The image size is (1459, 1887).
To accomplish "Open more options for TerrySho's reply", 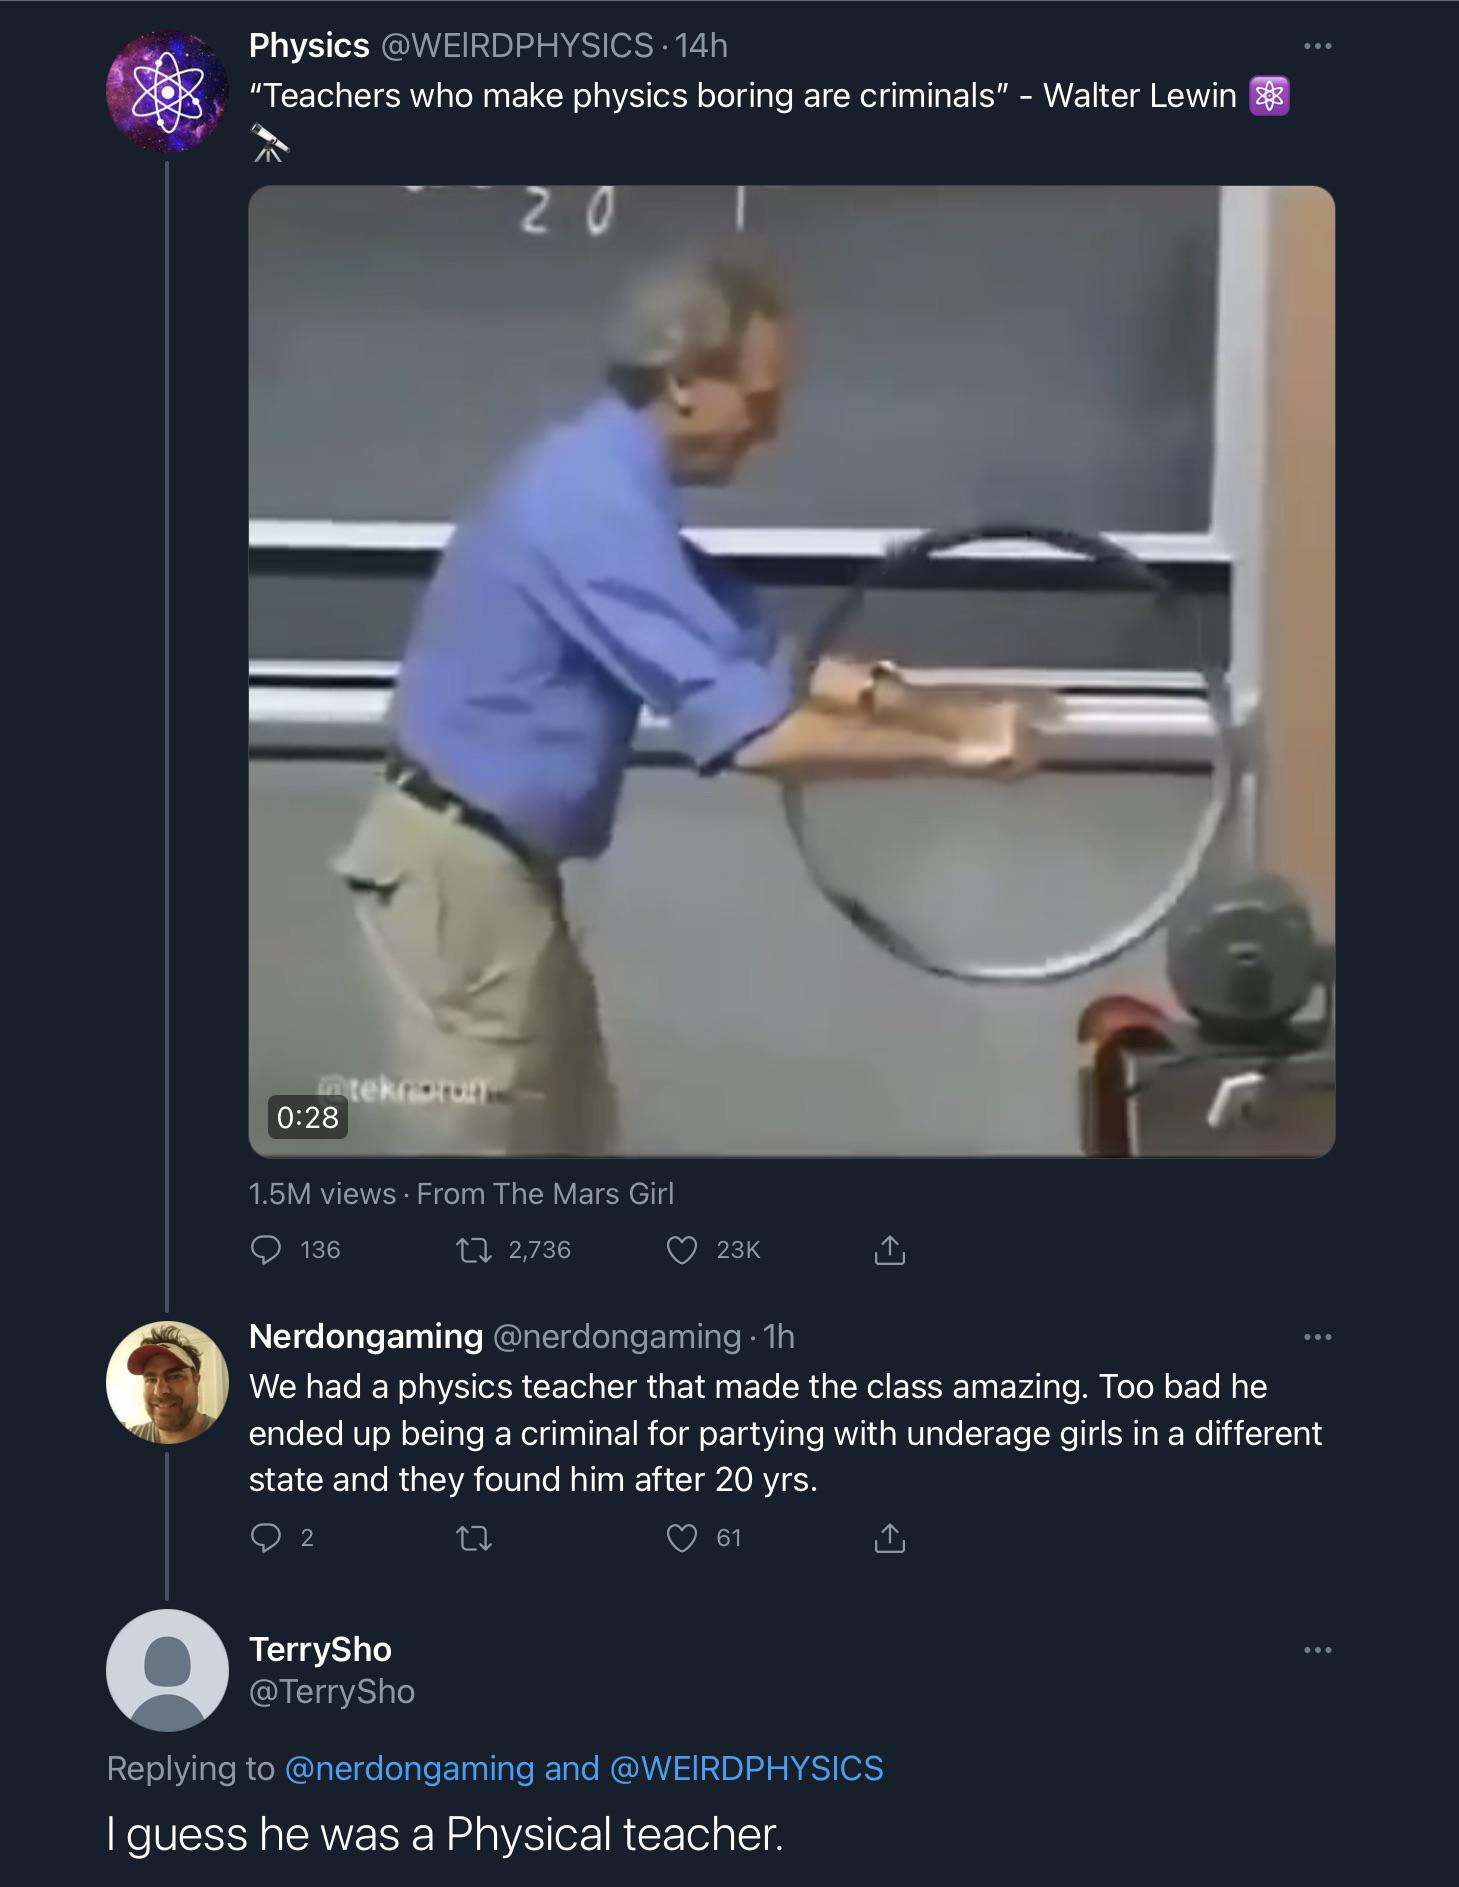I will click(x=1317, y=1650).
